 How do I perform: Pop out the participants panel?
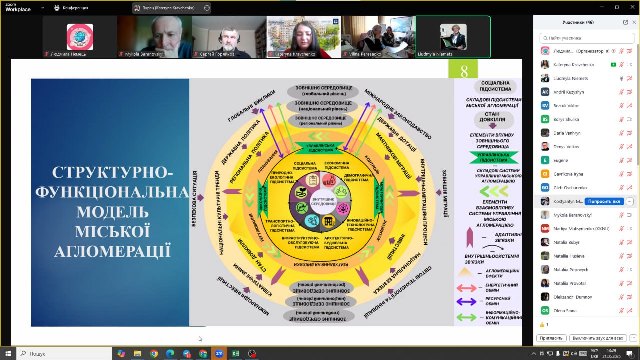coord(625,22)
